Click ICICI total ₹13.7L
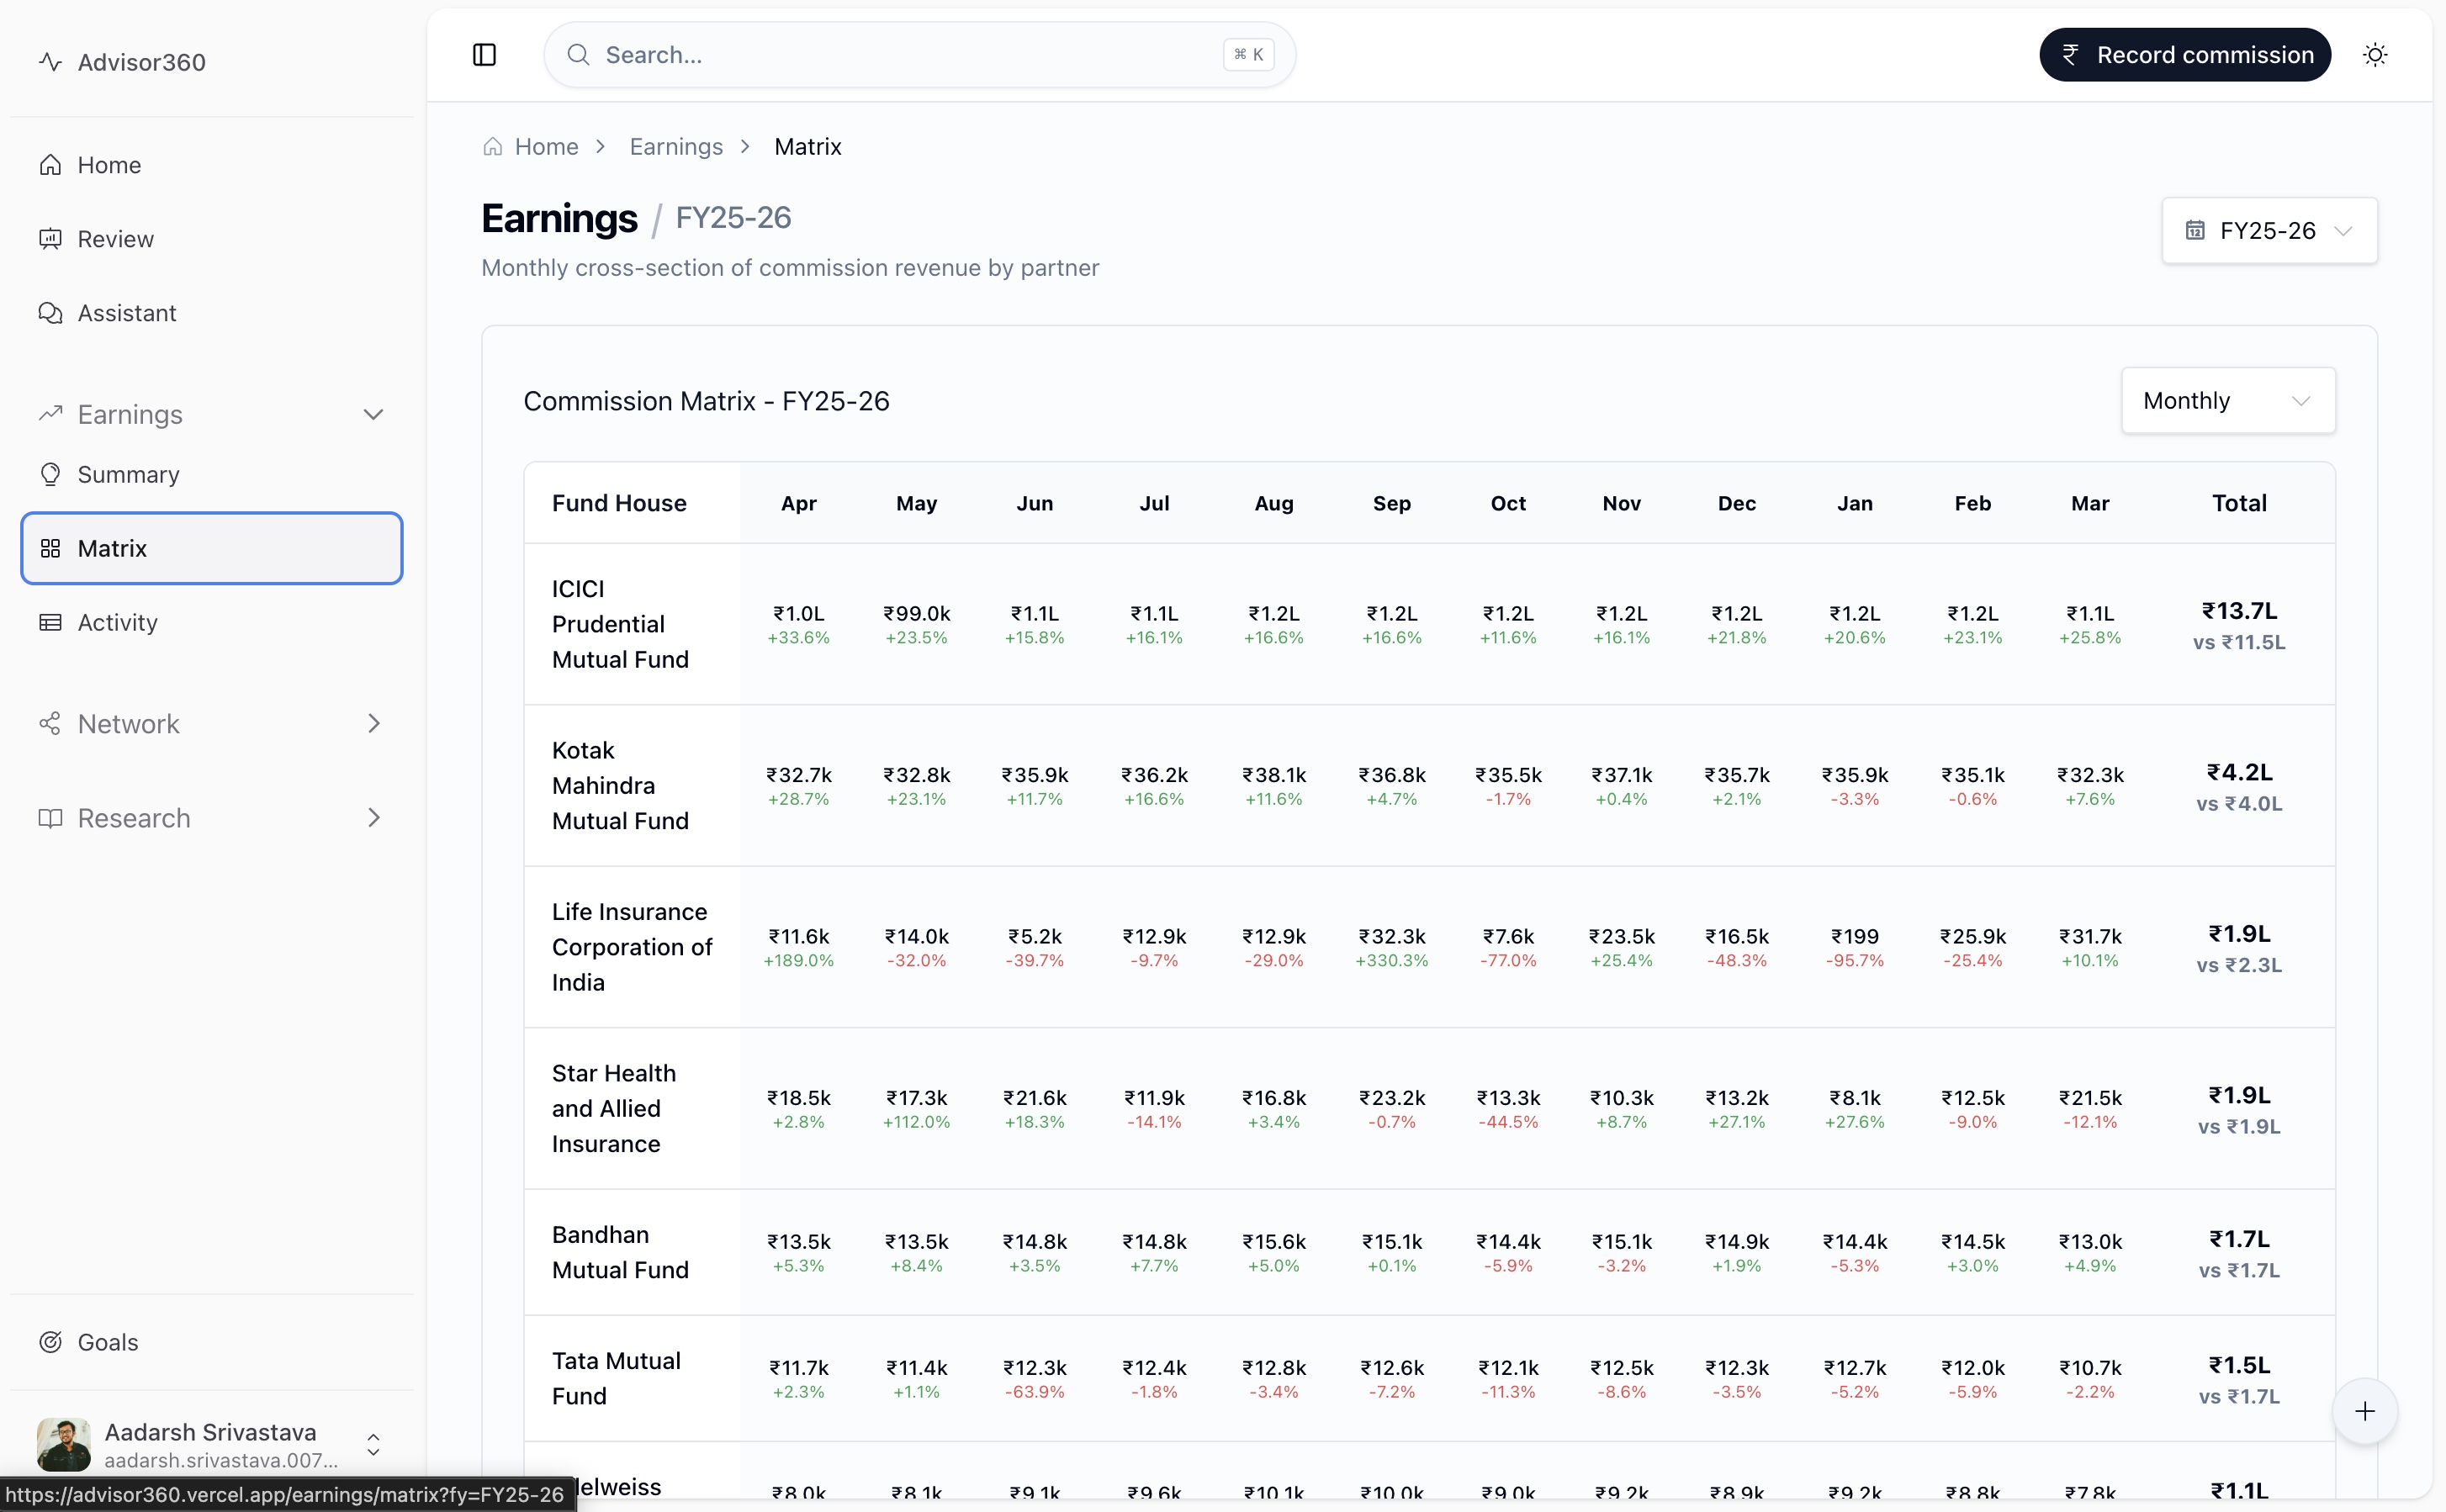Image resolution: width=2446 pixels, height=1512 pixels. click(2239, 611)
